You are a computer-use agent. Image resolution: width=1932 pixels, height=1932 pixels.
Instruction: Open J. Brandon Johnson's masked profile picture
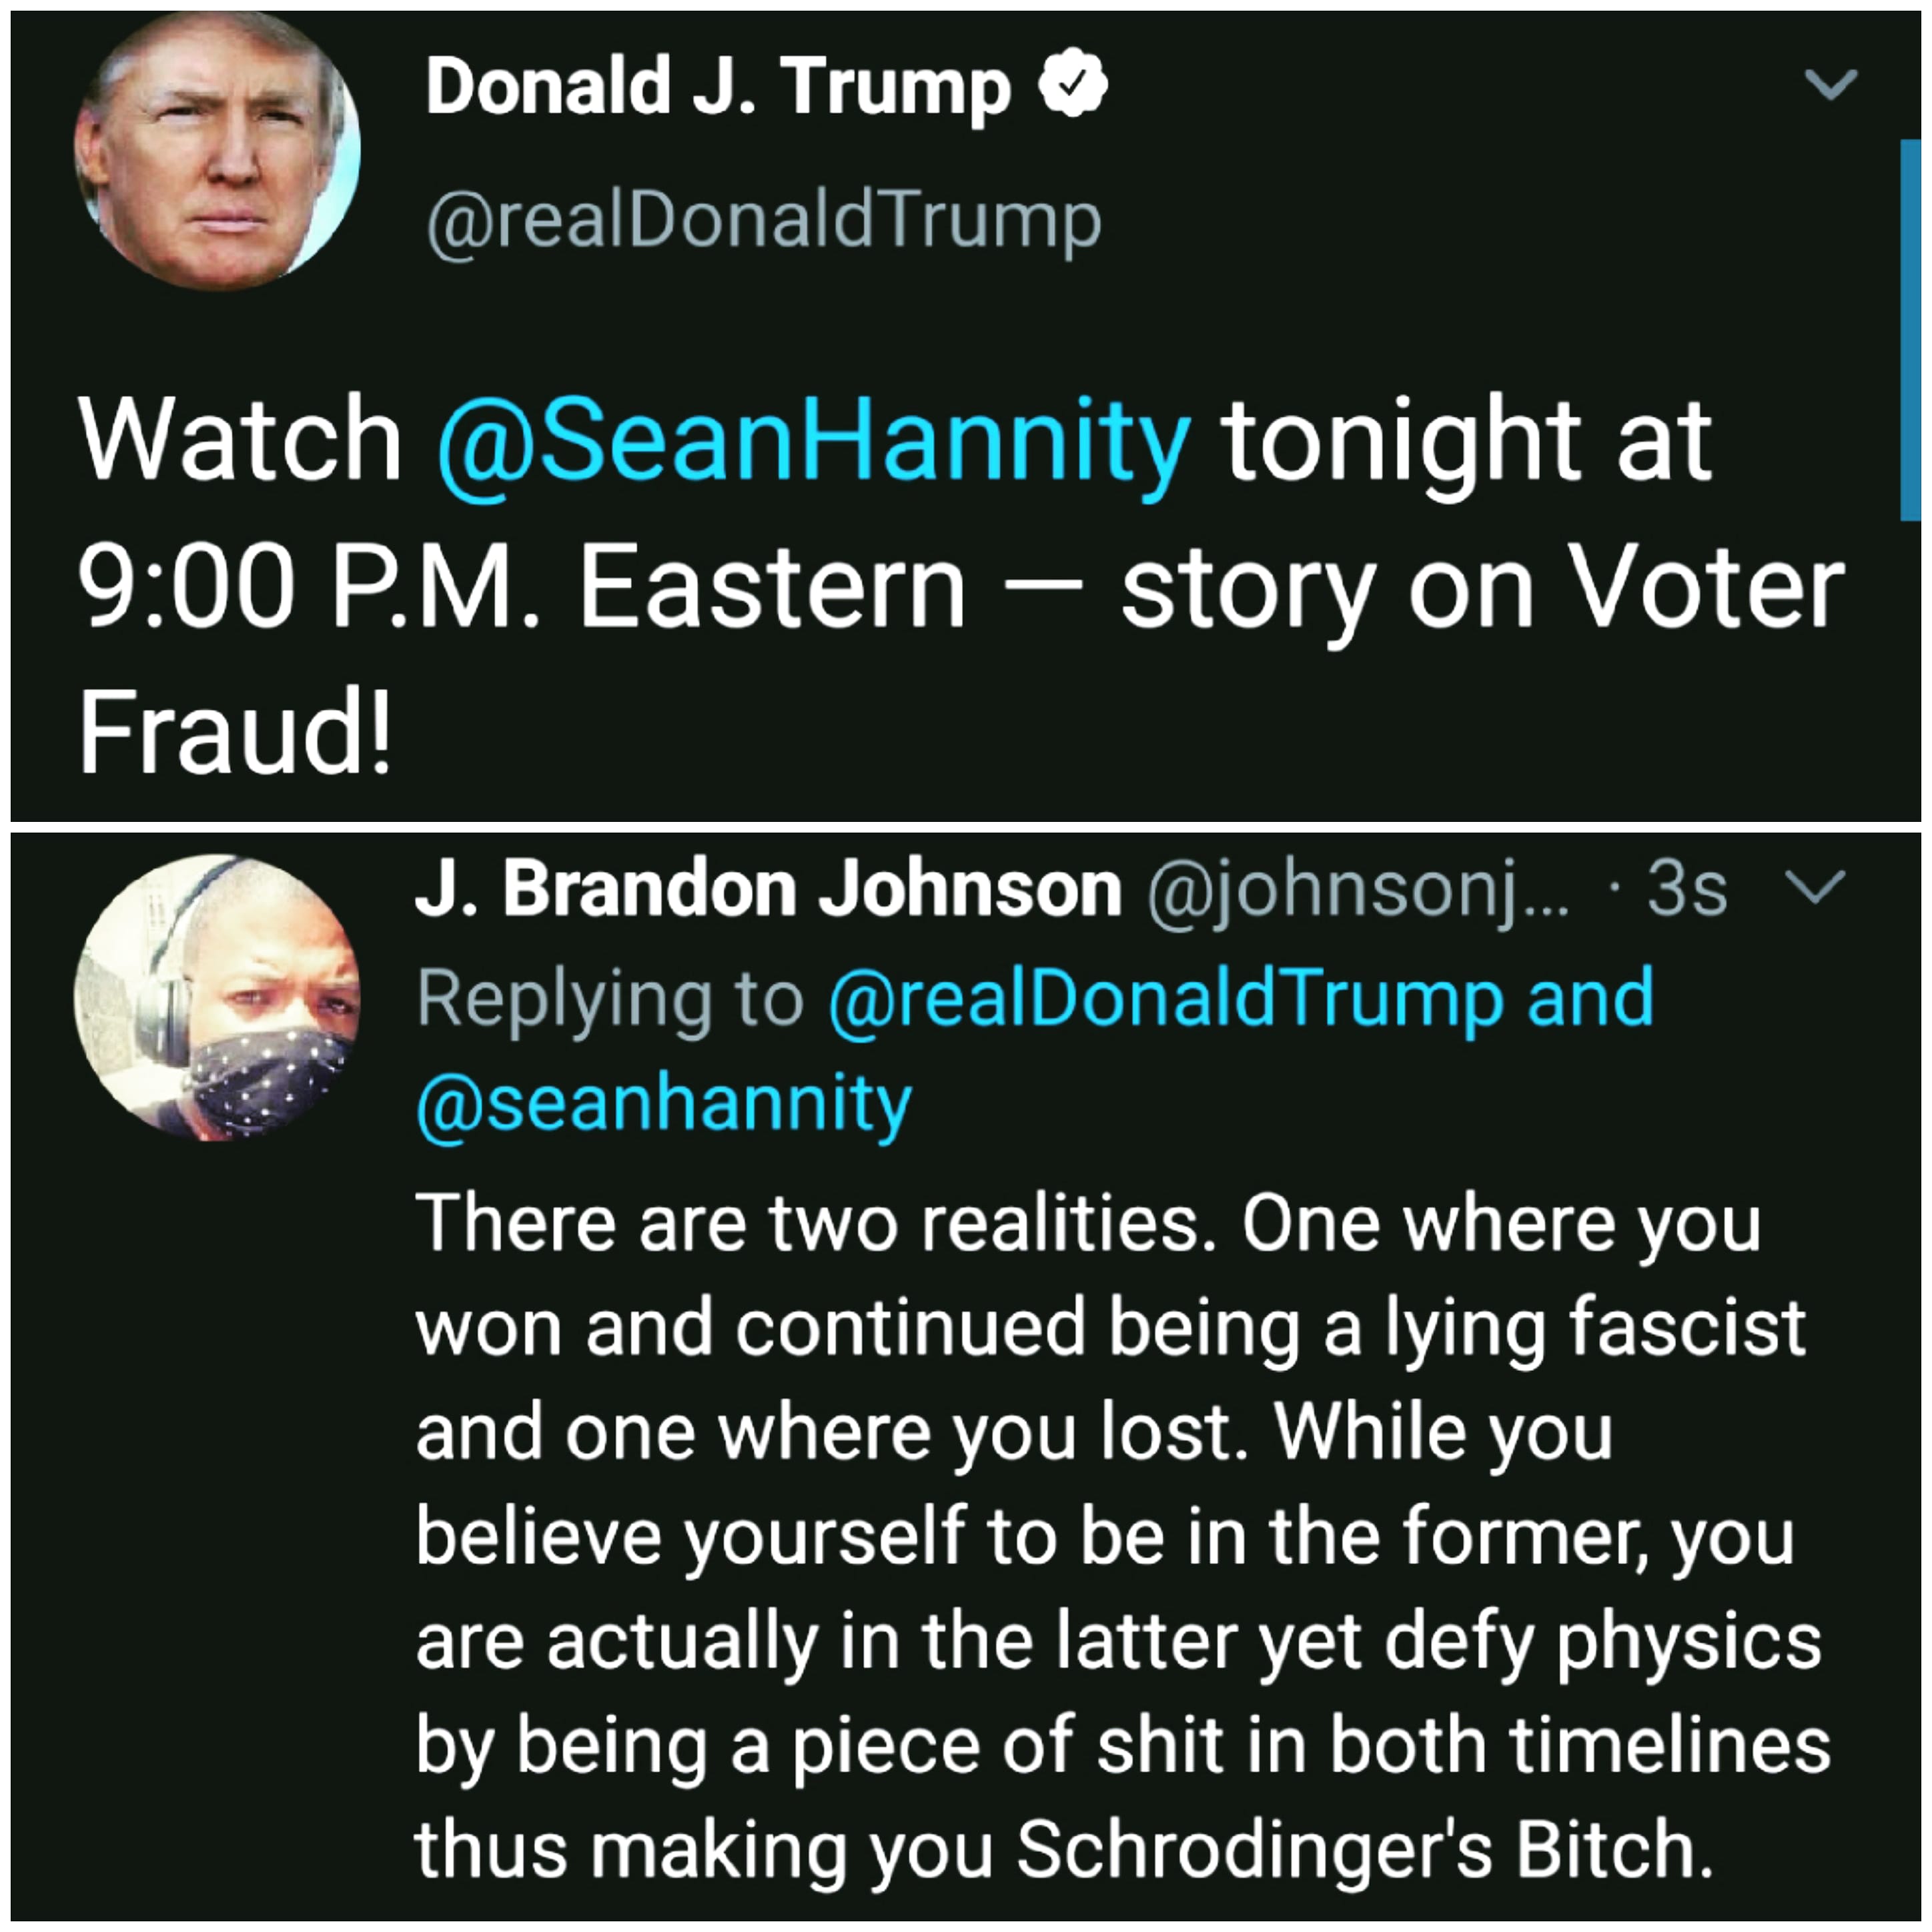coord(217,997)
